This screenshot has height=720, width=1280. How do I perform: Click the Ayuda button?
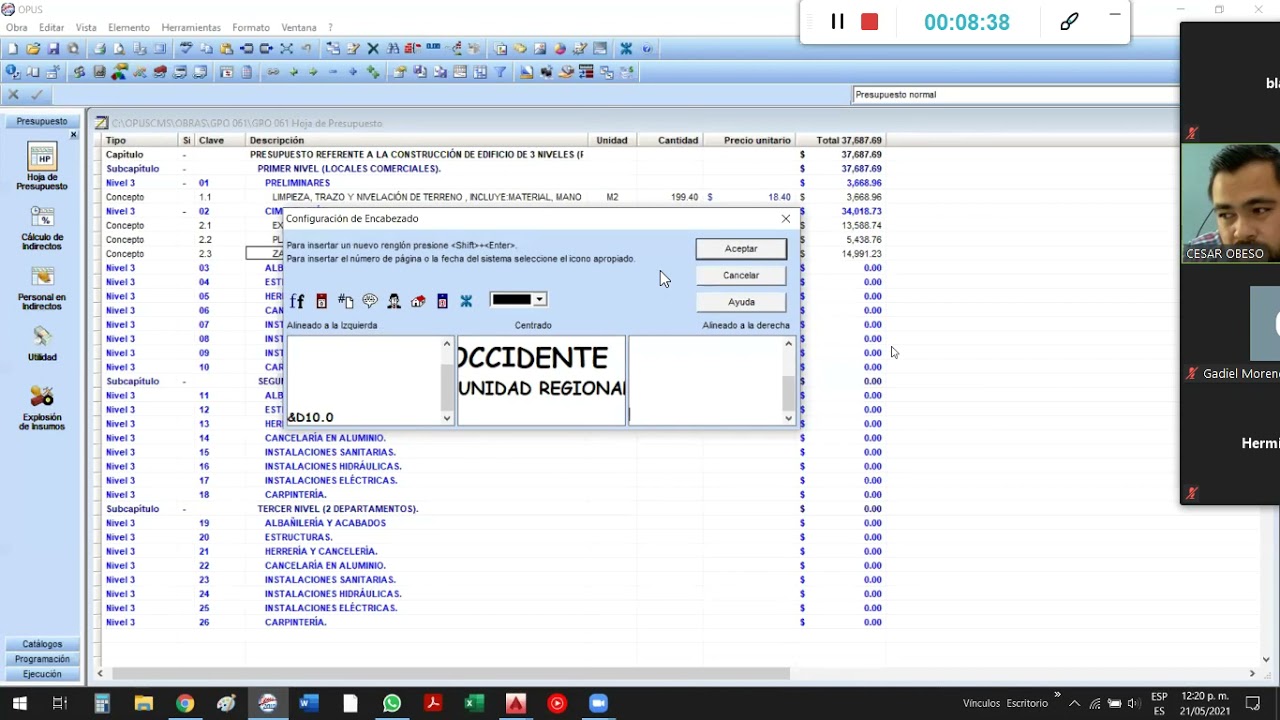741,302
